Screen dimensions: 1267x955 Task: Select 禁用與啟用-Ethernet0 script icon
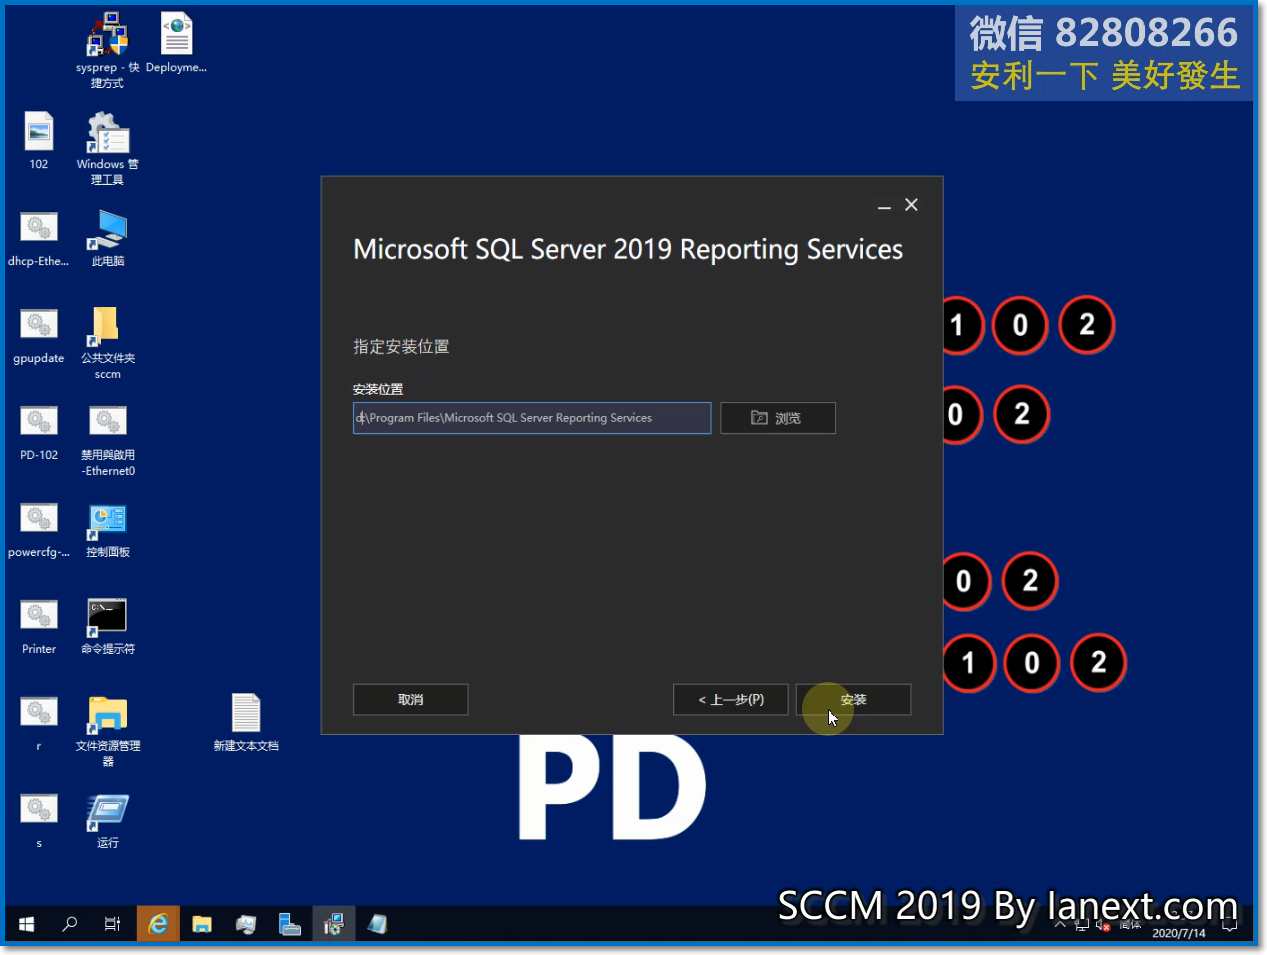point(107,440)
